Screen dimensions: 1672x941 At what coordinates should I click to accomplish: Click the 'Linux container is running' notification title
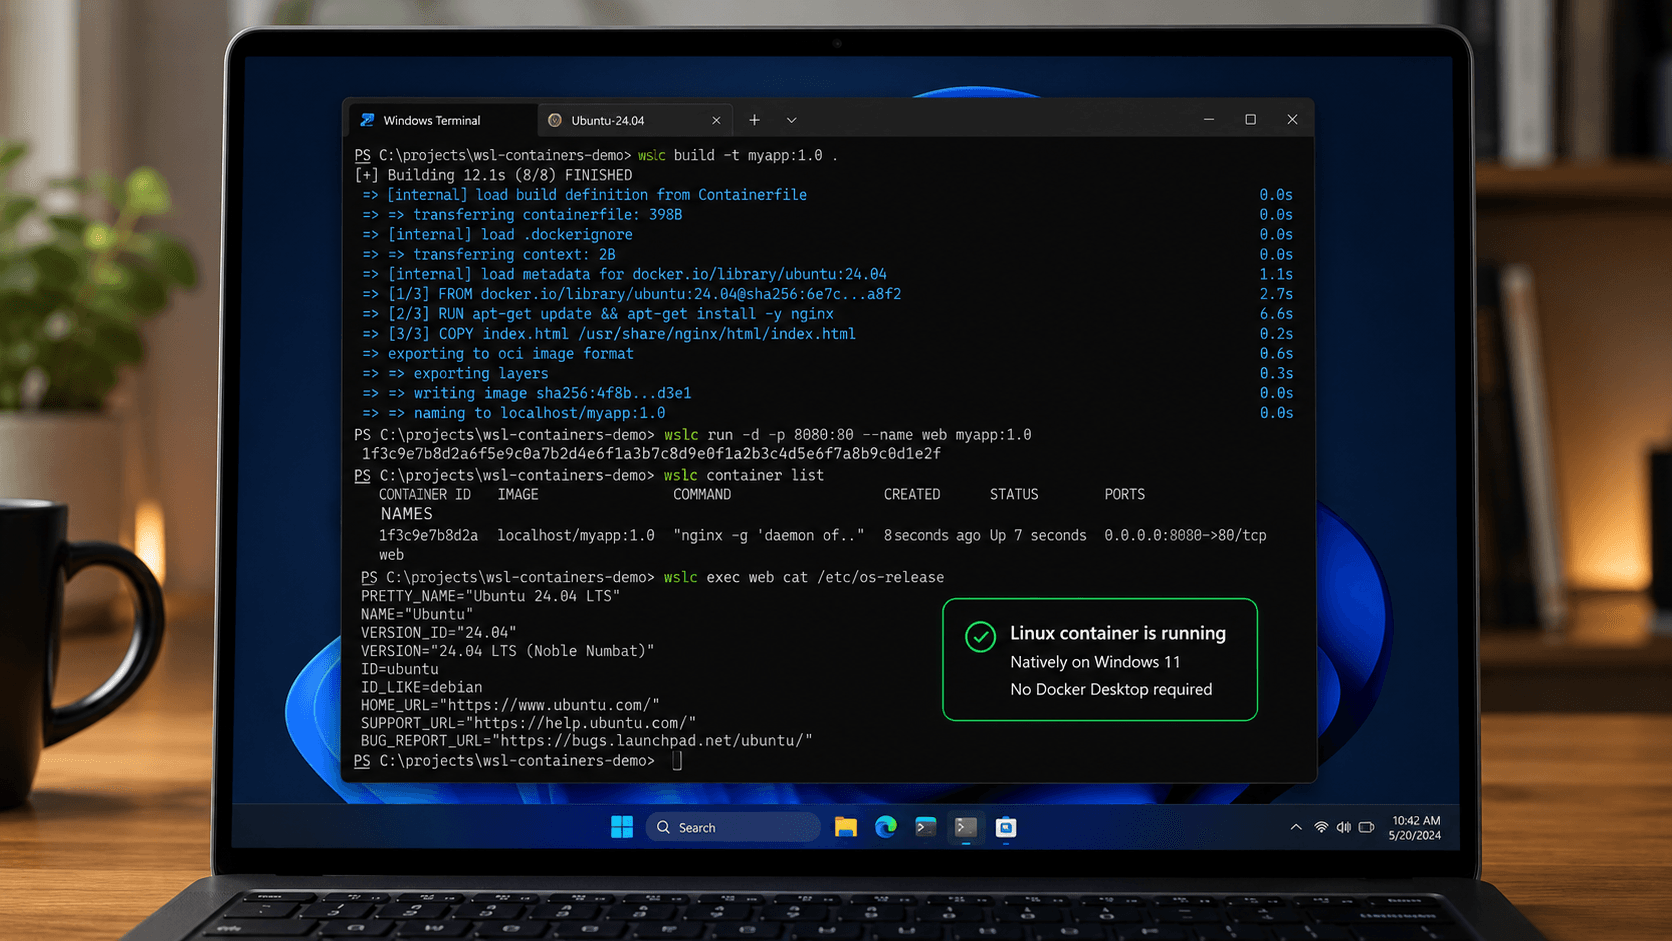(1118, 633)
